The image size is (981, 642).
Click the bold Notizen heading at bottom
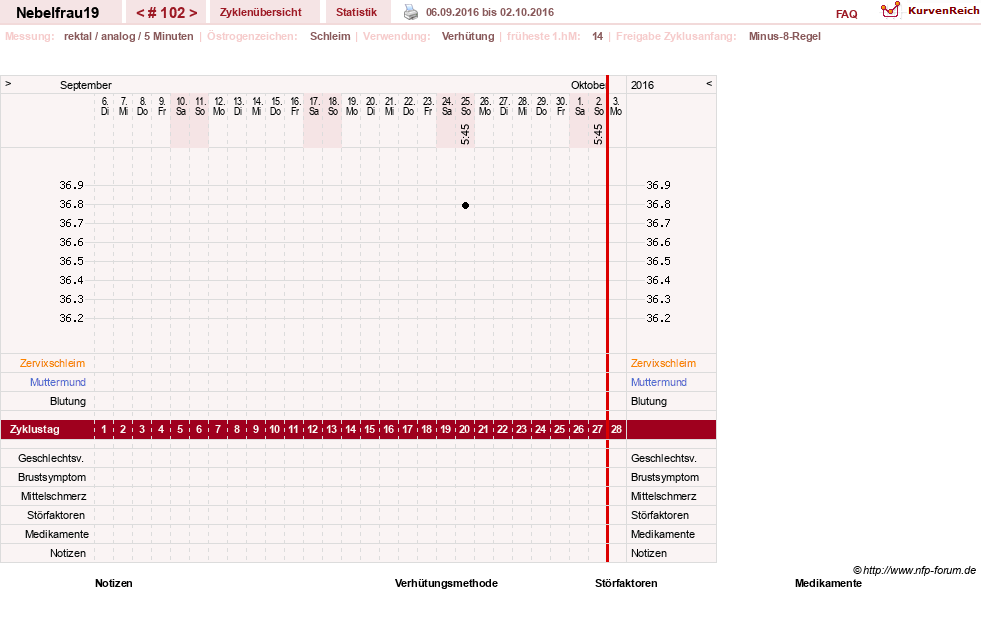[x=114, y=583]
